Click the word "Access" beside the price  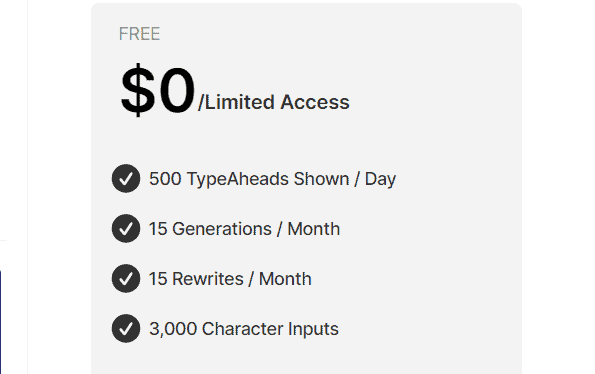point(315,102)
